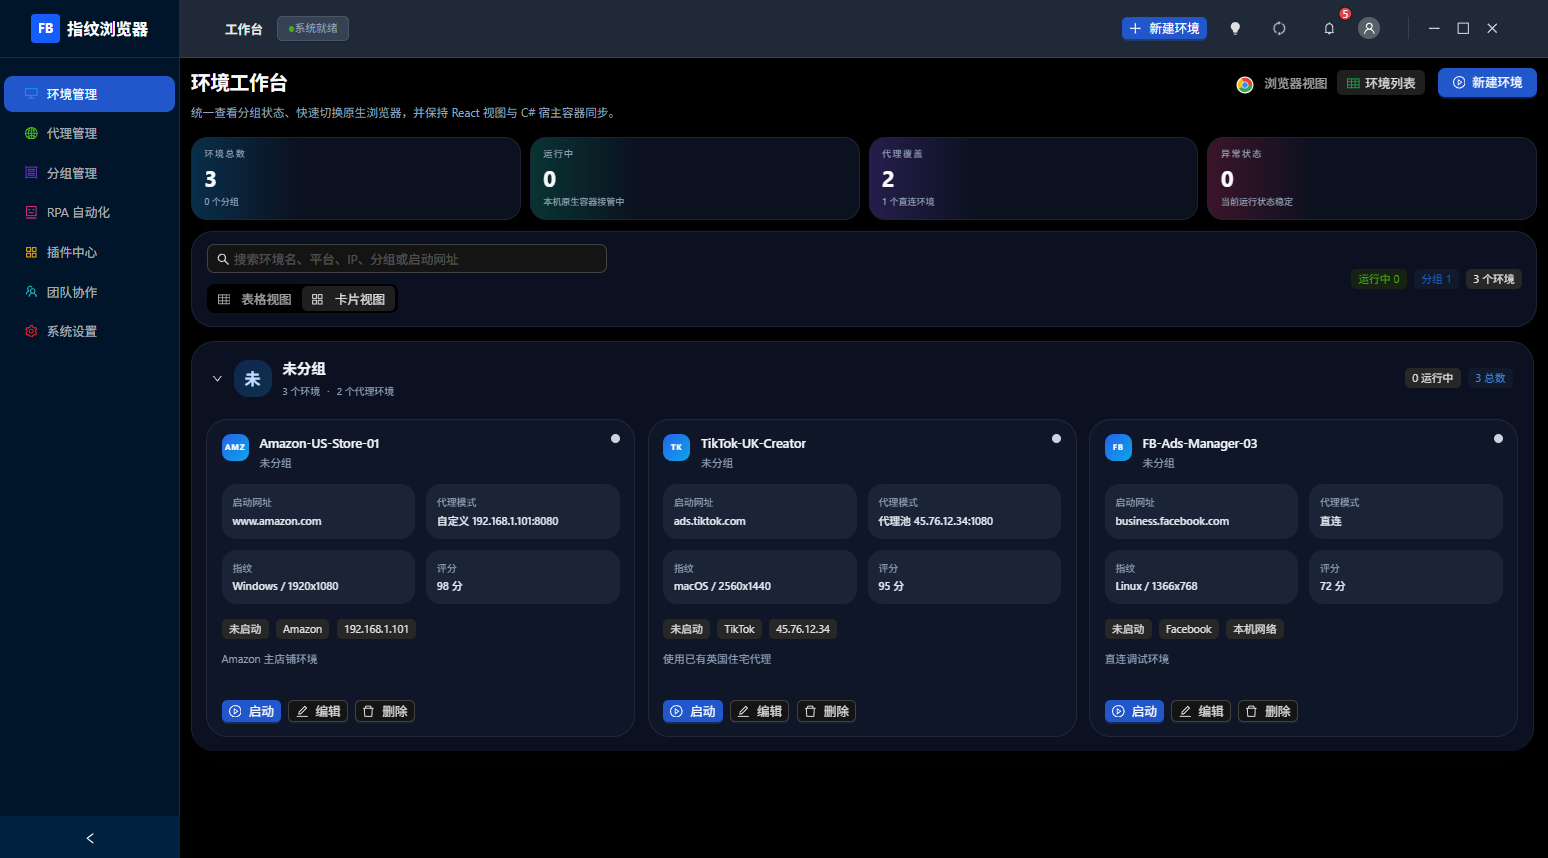
Task: Click the refresh sync icon in header
Action: [x=1279, y=28]
